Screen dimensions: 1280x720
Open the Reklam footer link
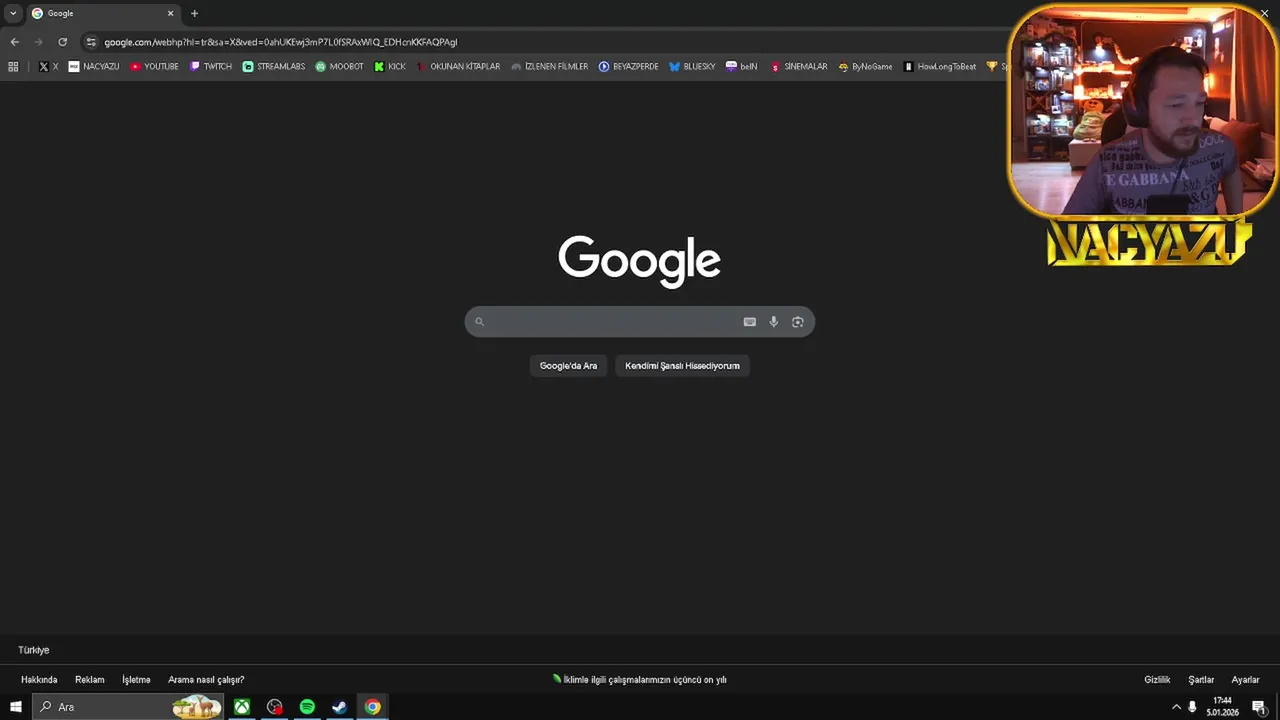(x=89, y=680)
